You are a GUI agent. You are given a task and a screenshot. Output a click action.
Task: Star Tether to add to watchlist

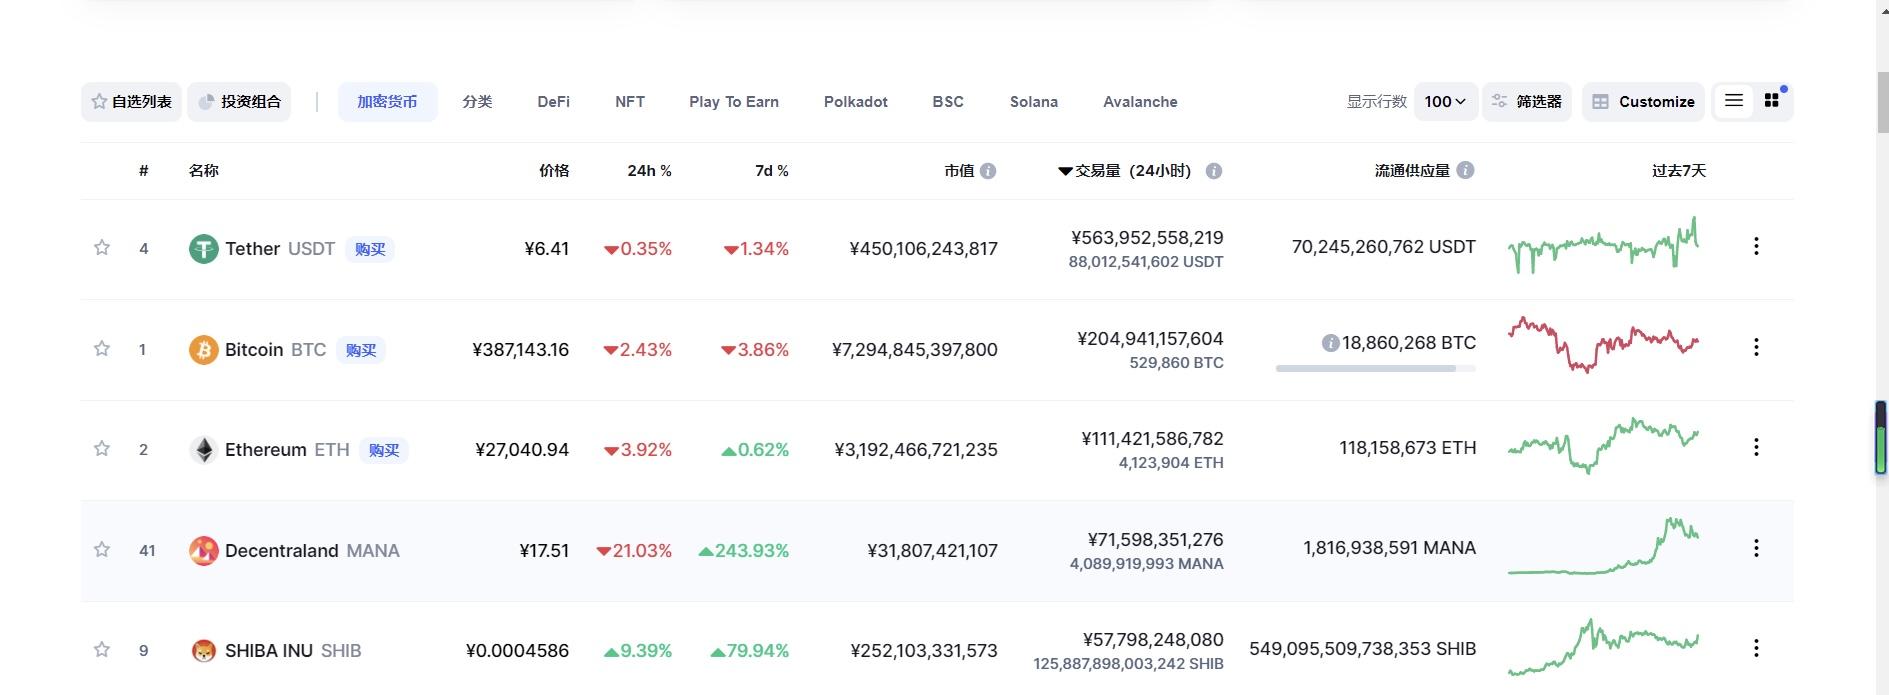pyautogui.click(x=102, y=248)
